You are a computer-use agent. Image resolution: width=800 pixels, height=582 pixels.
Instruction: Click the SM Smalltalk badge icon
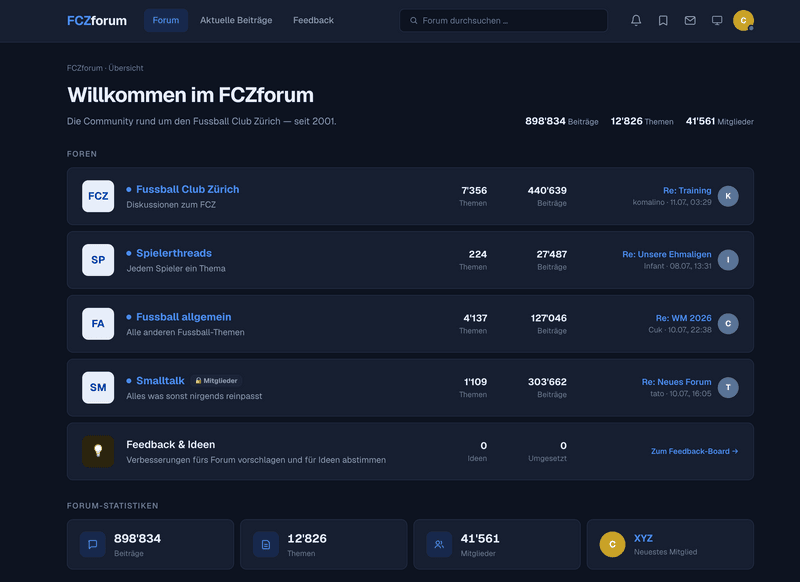98,387
